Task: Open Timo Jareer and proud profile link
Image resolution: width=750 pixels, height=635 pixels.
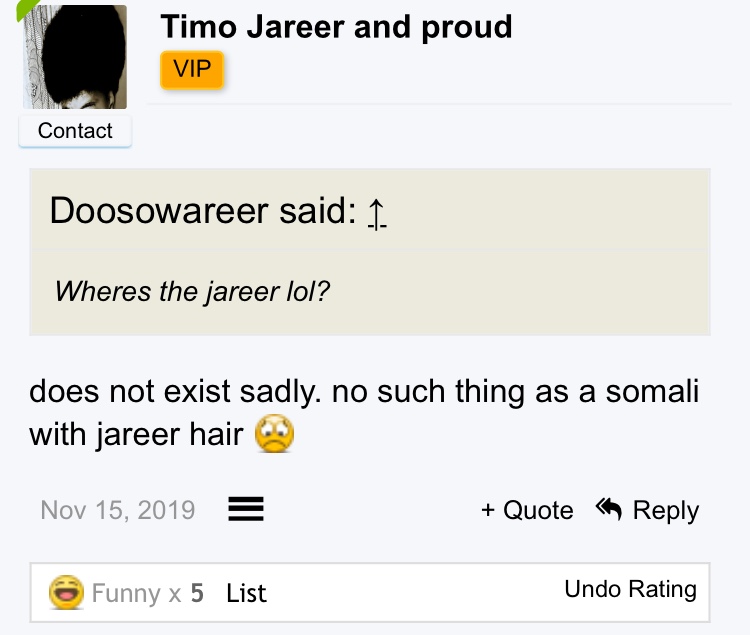Action: tap(336, 27)
